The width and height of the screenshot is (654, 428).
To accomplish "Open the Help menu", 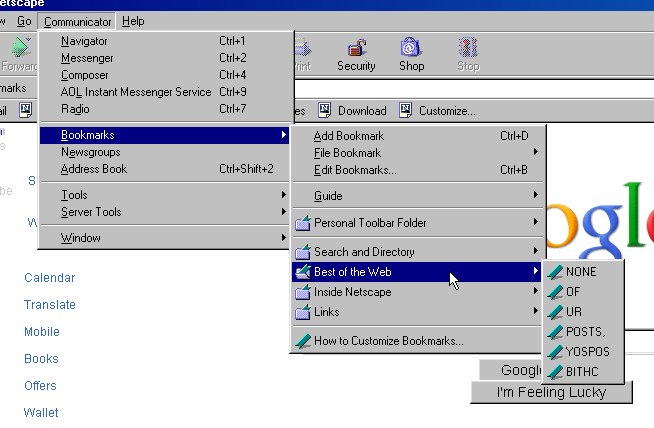I will click(133, 21).
